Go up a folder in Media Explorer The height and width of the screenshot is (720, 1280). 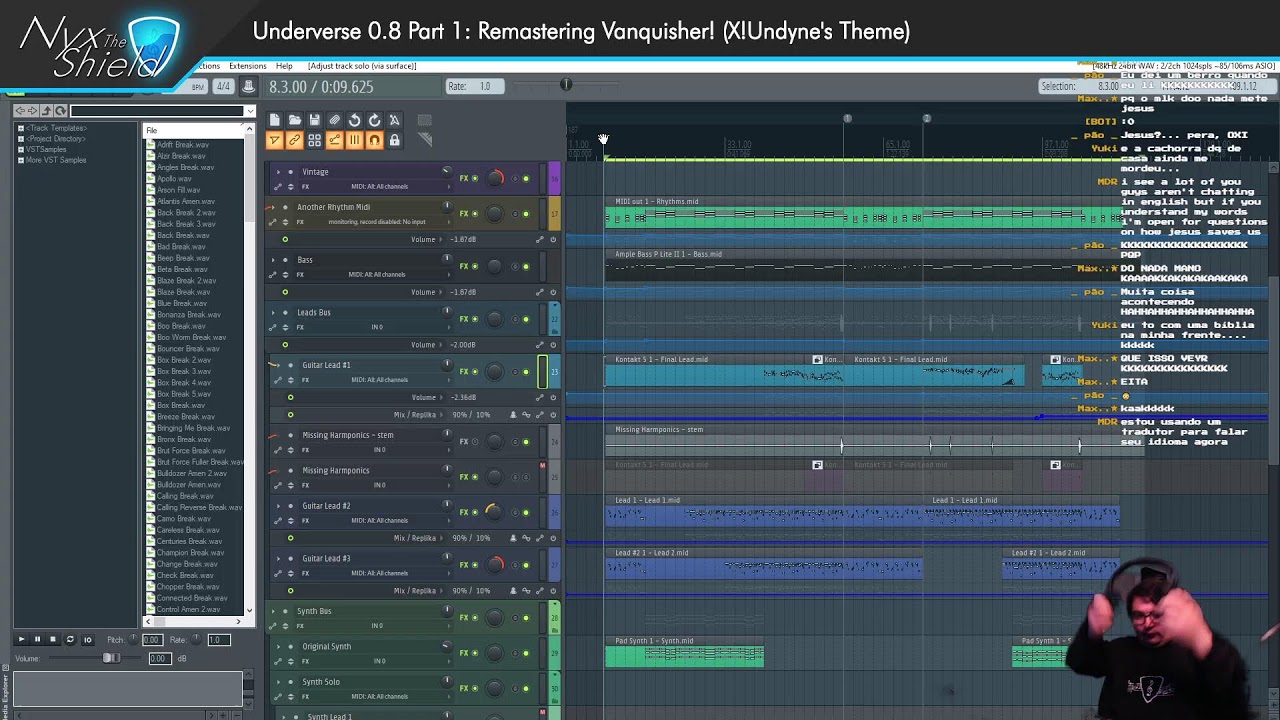coord(47,111)
